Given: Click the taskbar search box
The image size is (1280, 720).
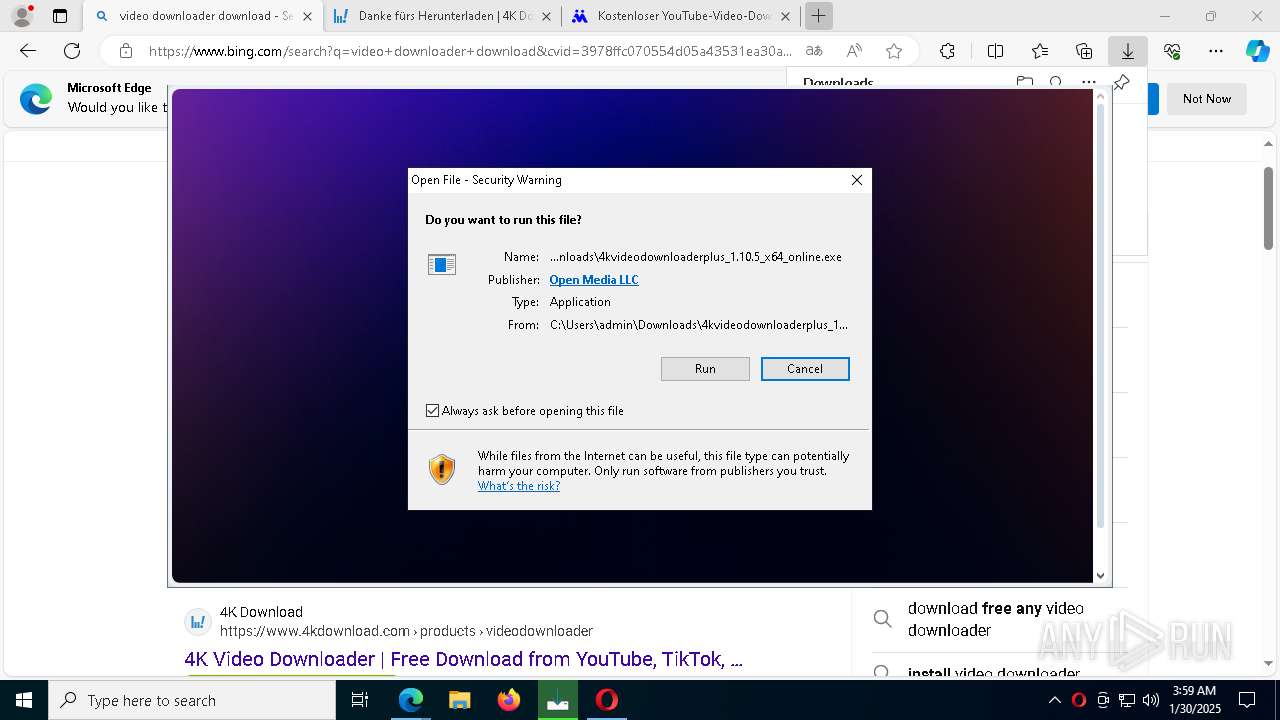Looking at the screenshot, I should pyautogui.click(x=192, y=700).
